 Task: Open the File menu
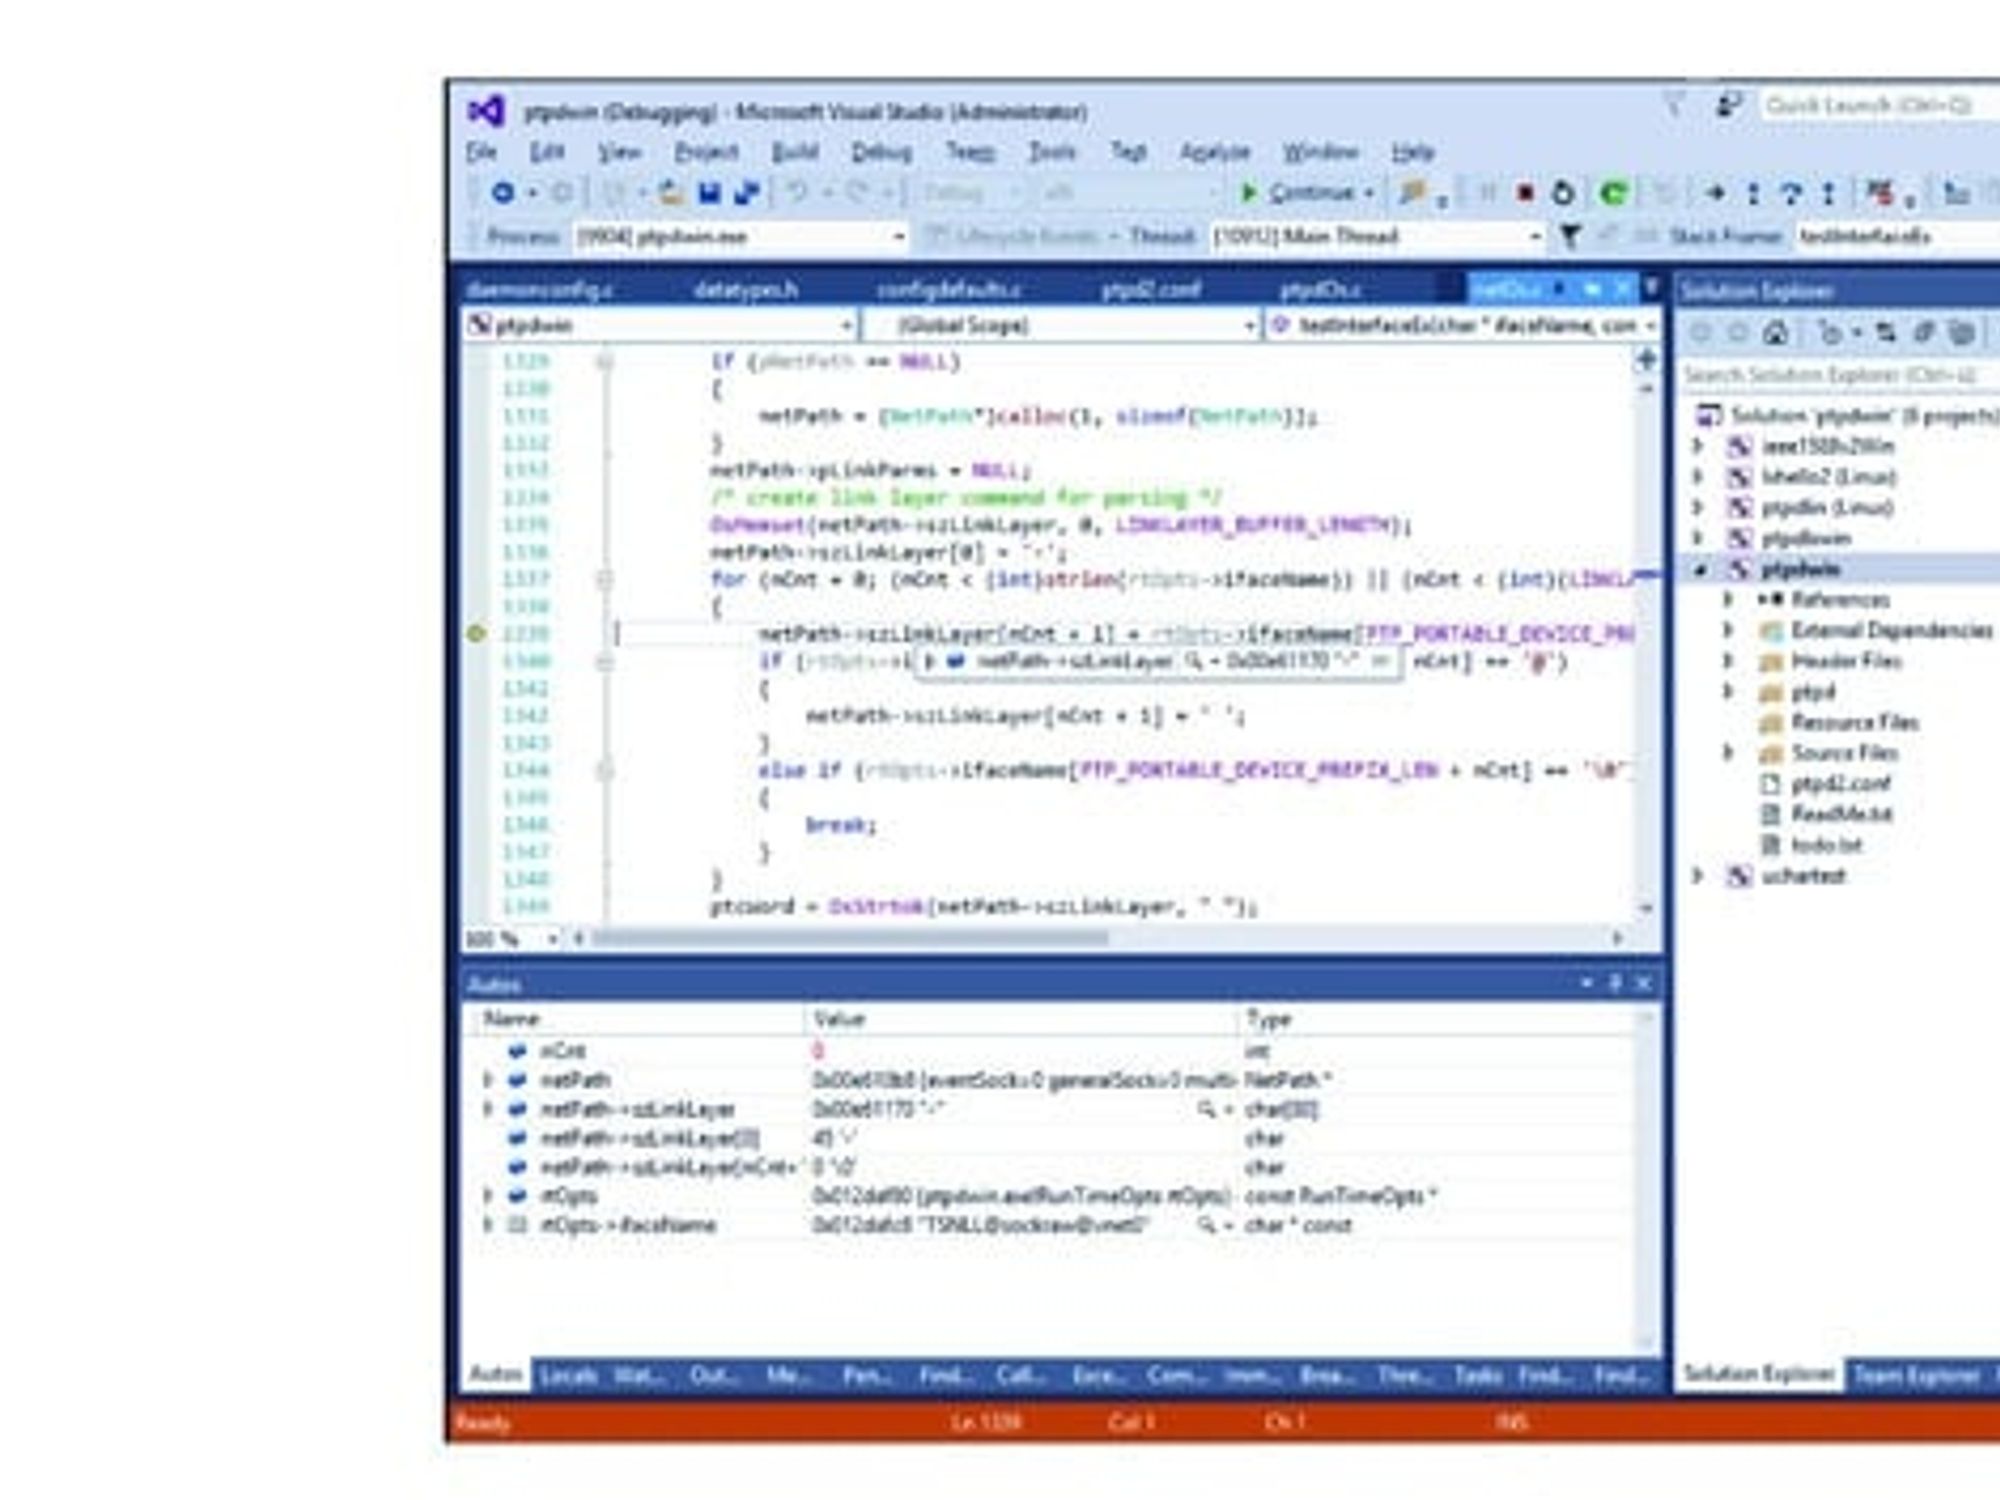pos(482,152)
